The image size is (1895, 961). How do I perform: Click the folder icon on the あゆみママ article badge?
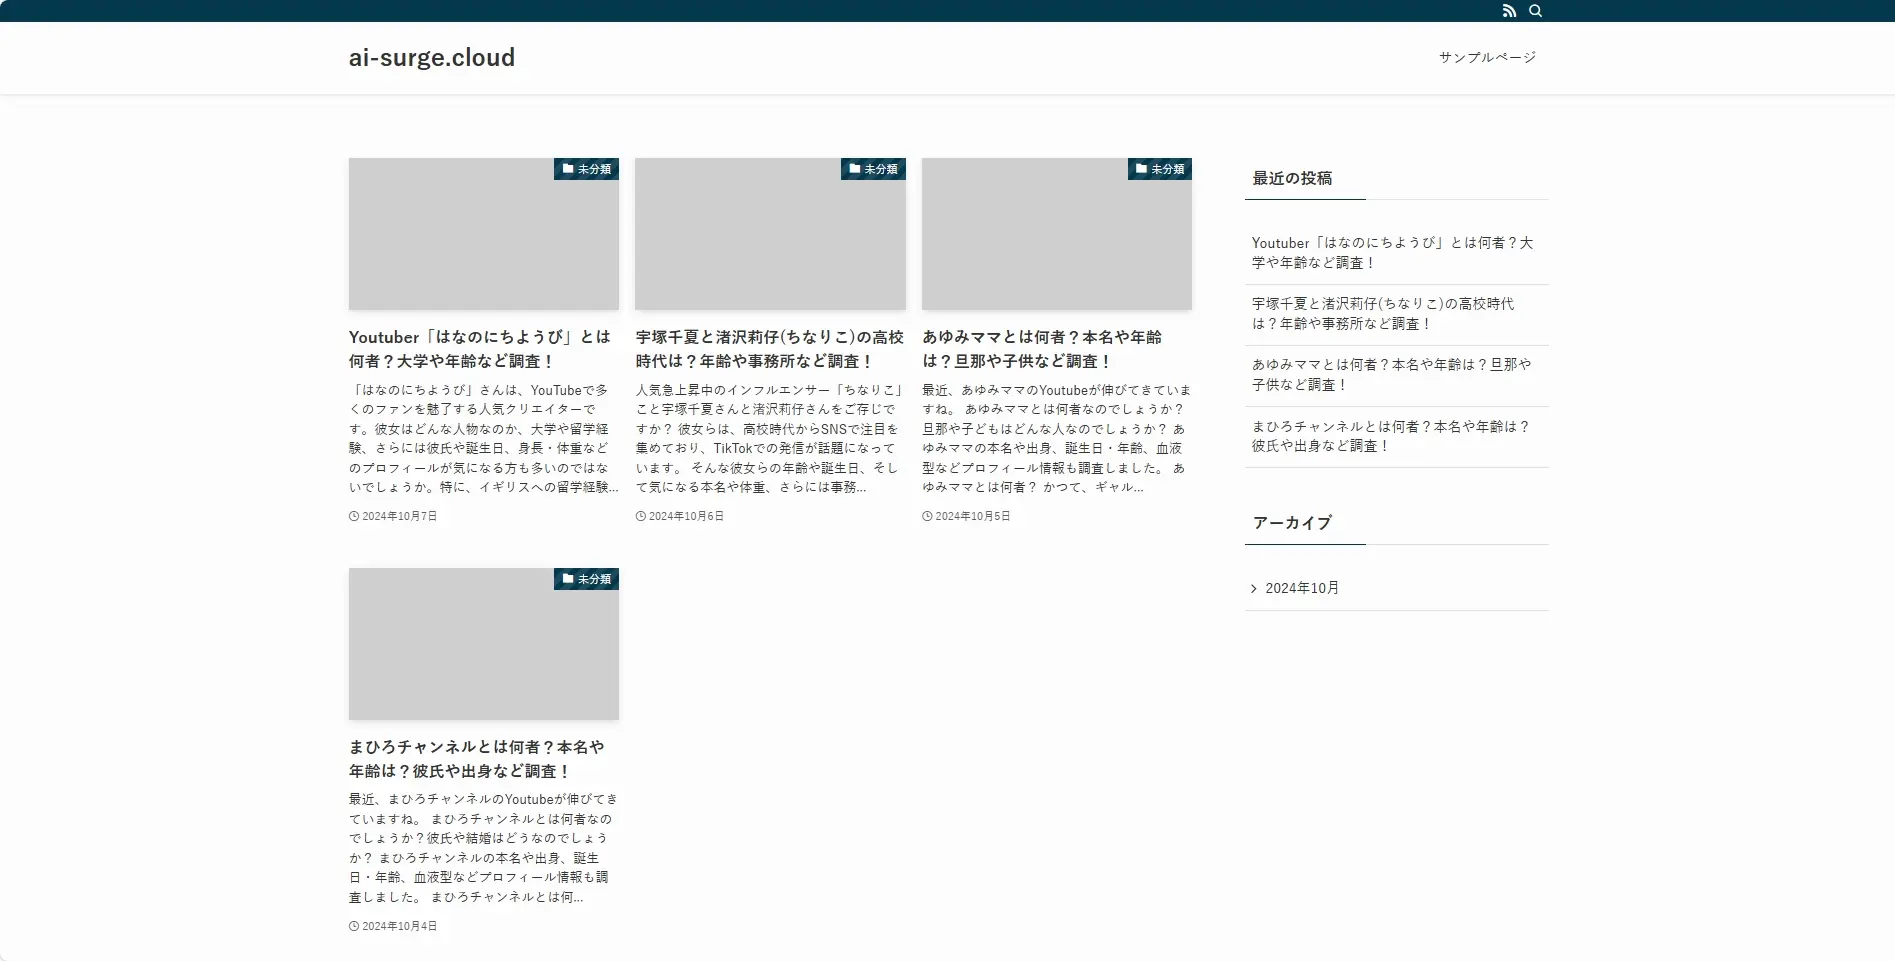pos(1140,169)
